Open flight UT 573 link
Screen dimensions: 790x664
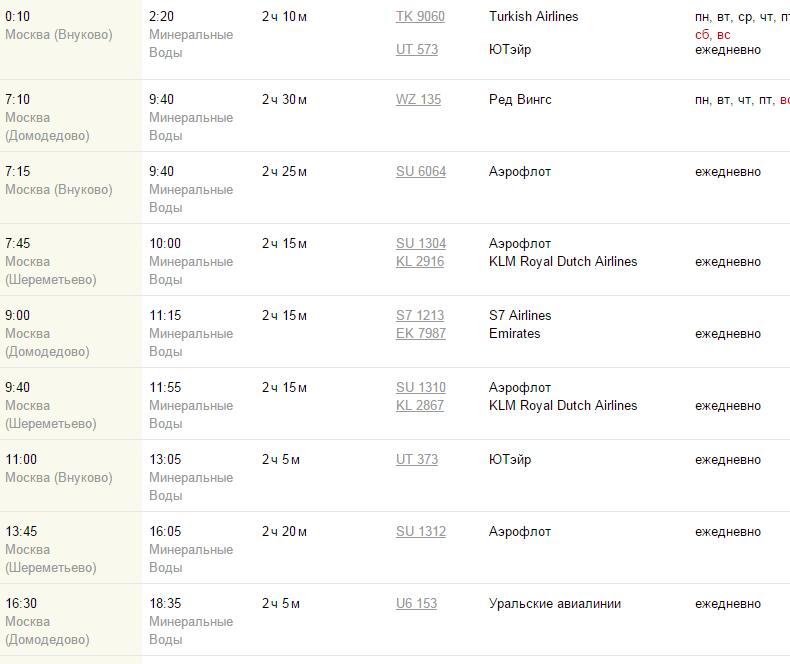417,49
